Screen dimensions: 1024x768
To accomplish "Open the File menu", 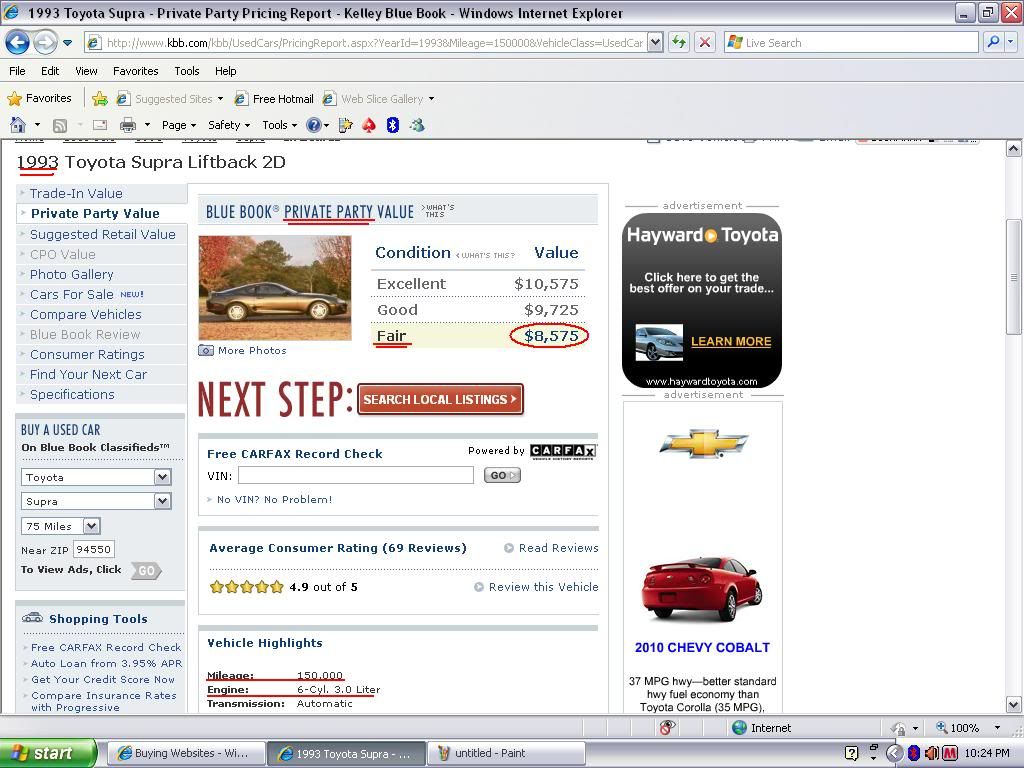I will [x=18, y=71].
